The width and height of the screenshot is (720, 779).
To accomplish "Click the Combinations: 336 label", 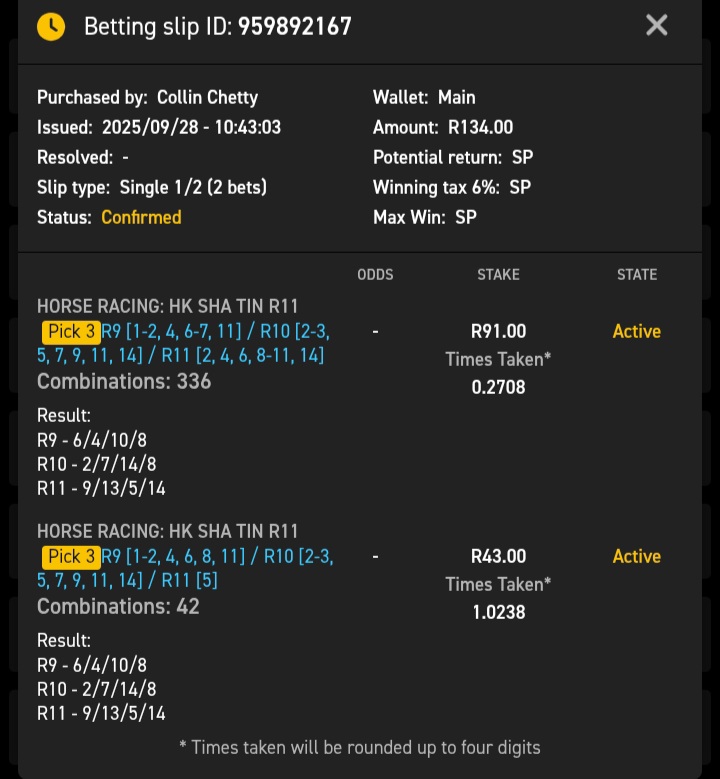I will click(x=124, y=381).
